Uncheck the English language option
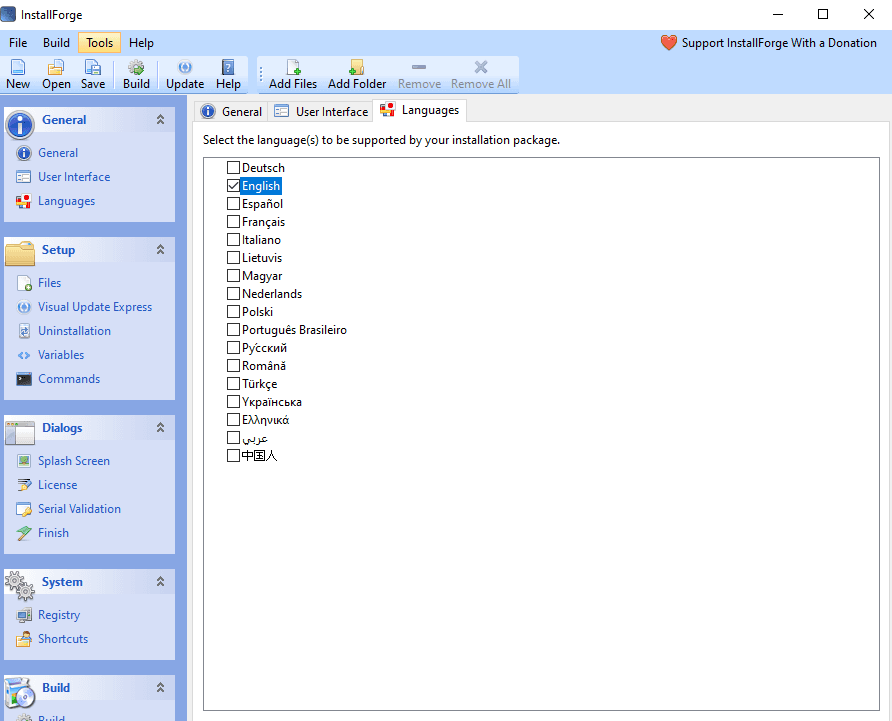The width and height of the screenshot is (892, 721). pyautogui.click(x=232, y=185)
